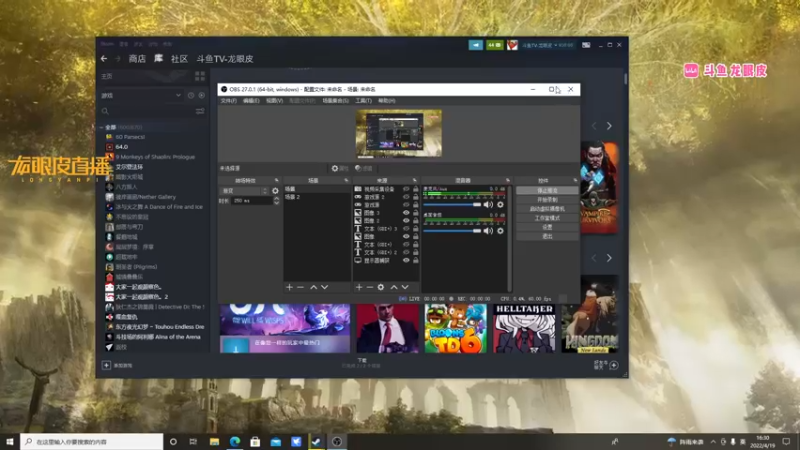Add a new source in OBS Sources panel

[x=359, y=287]
